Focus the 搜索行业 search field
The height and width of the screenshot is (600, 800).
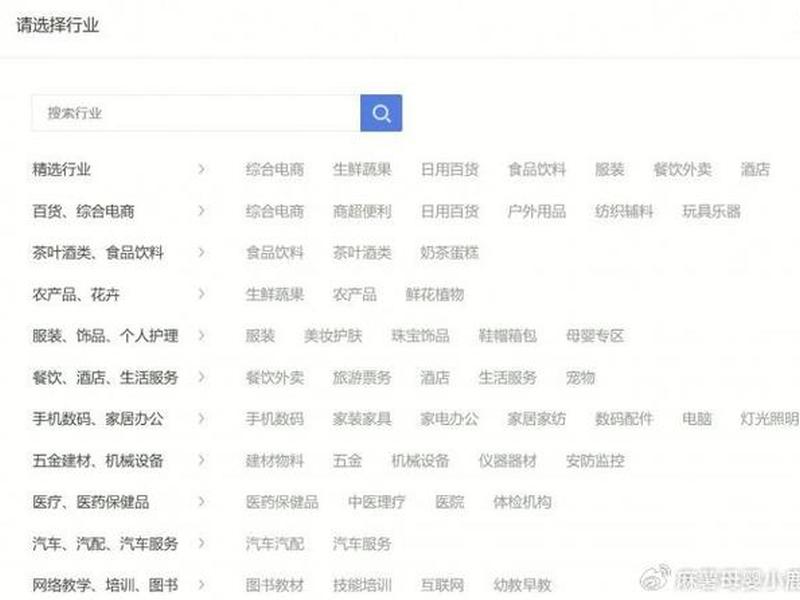pos(196,113)
